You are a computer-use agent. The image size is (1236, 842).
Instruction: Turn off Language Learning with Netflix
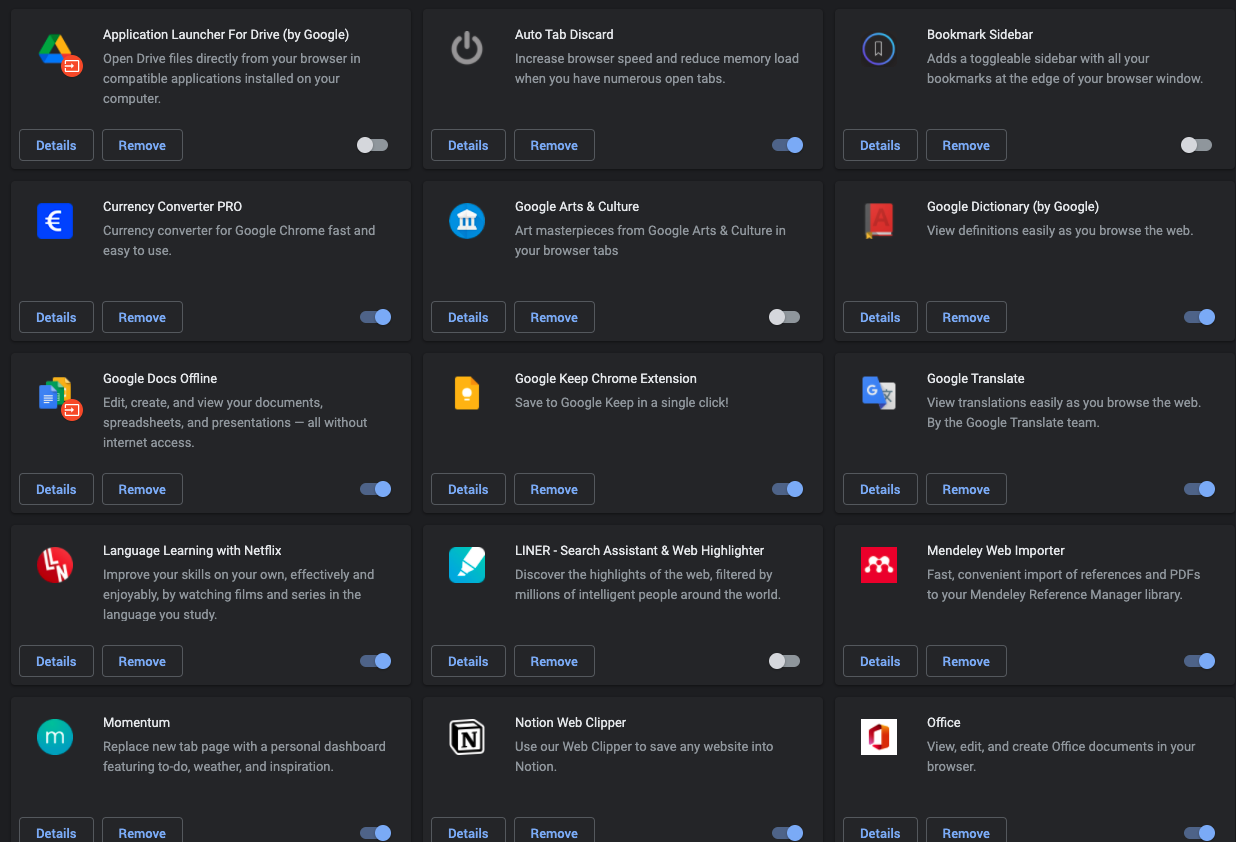click(x=376, y=661)
